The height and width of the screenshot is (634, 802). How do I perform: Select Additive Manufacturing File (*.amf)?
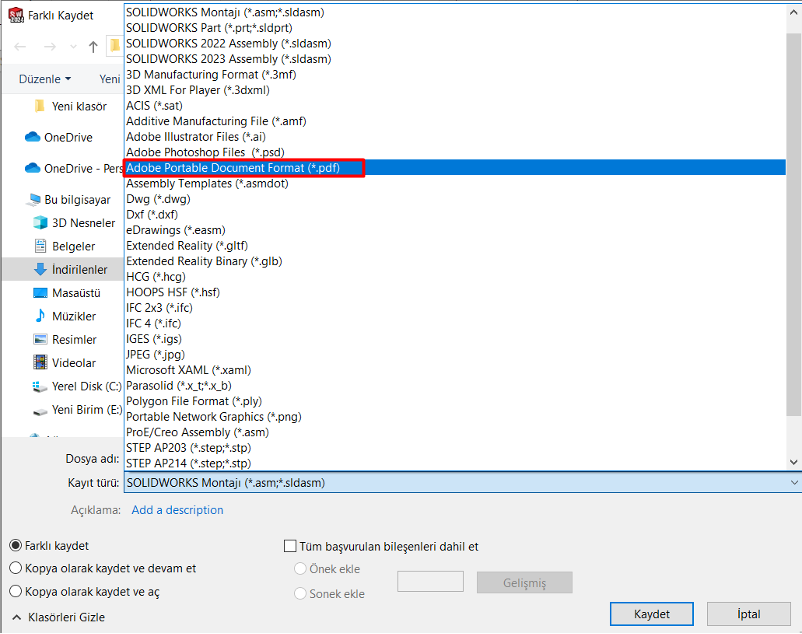[x=455, y=121]
